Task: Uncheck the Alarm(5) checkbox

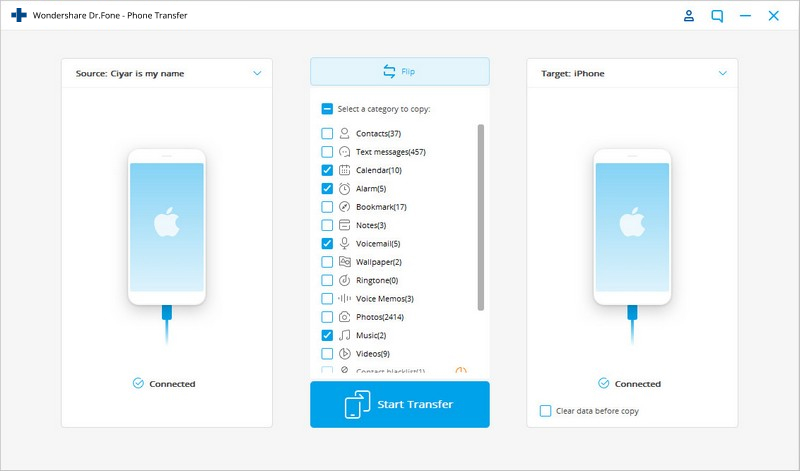Action: (x=327, y=189)
